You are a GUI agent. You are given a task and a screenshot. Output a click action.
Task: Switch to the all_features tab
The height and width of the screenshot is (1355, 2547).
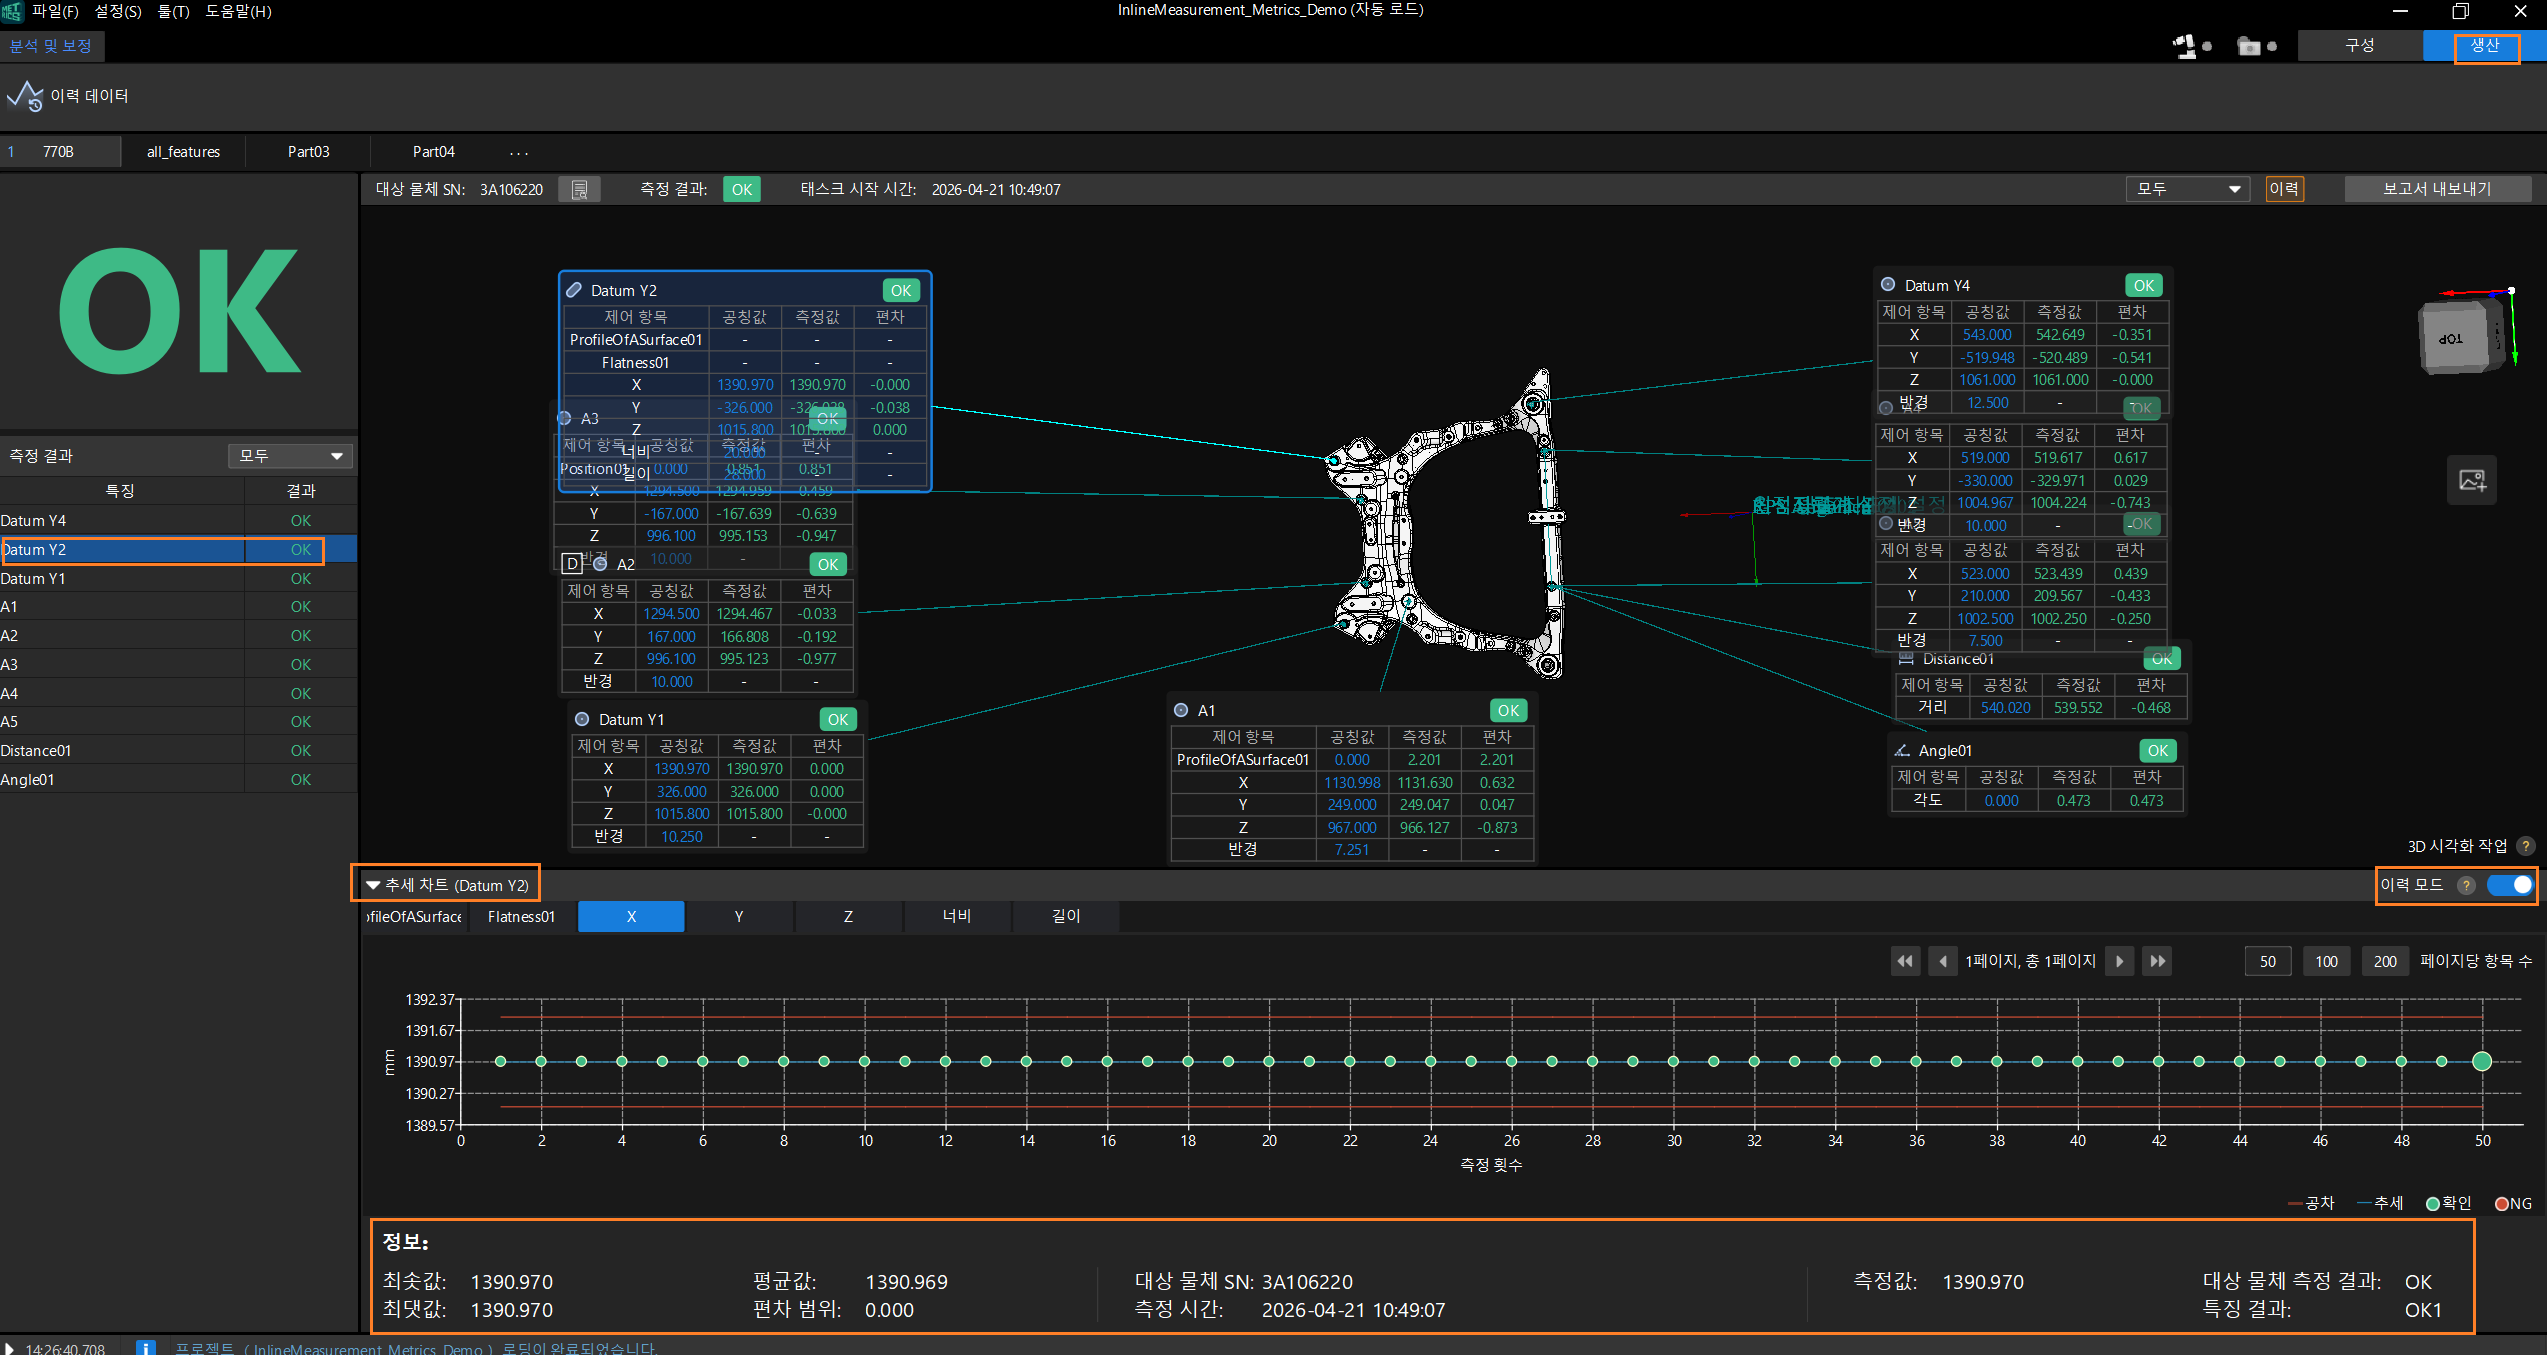click(183, 152)
